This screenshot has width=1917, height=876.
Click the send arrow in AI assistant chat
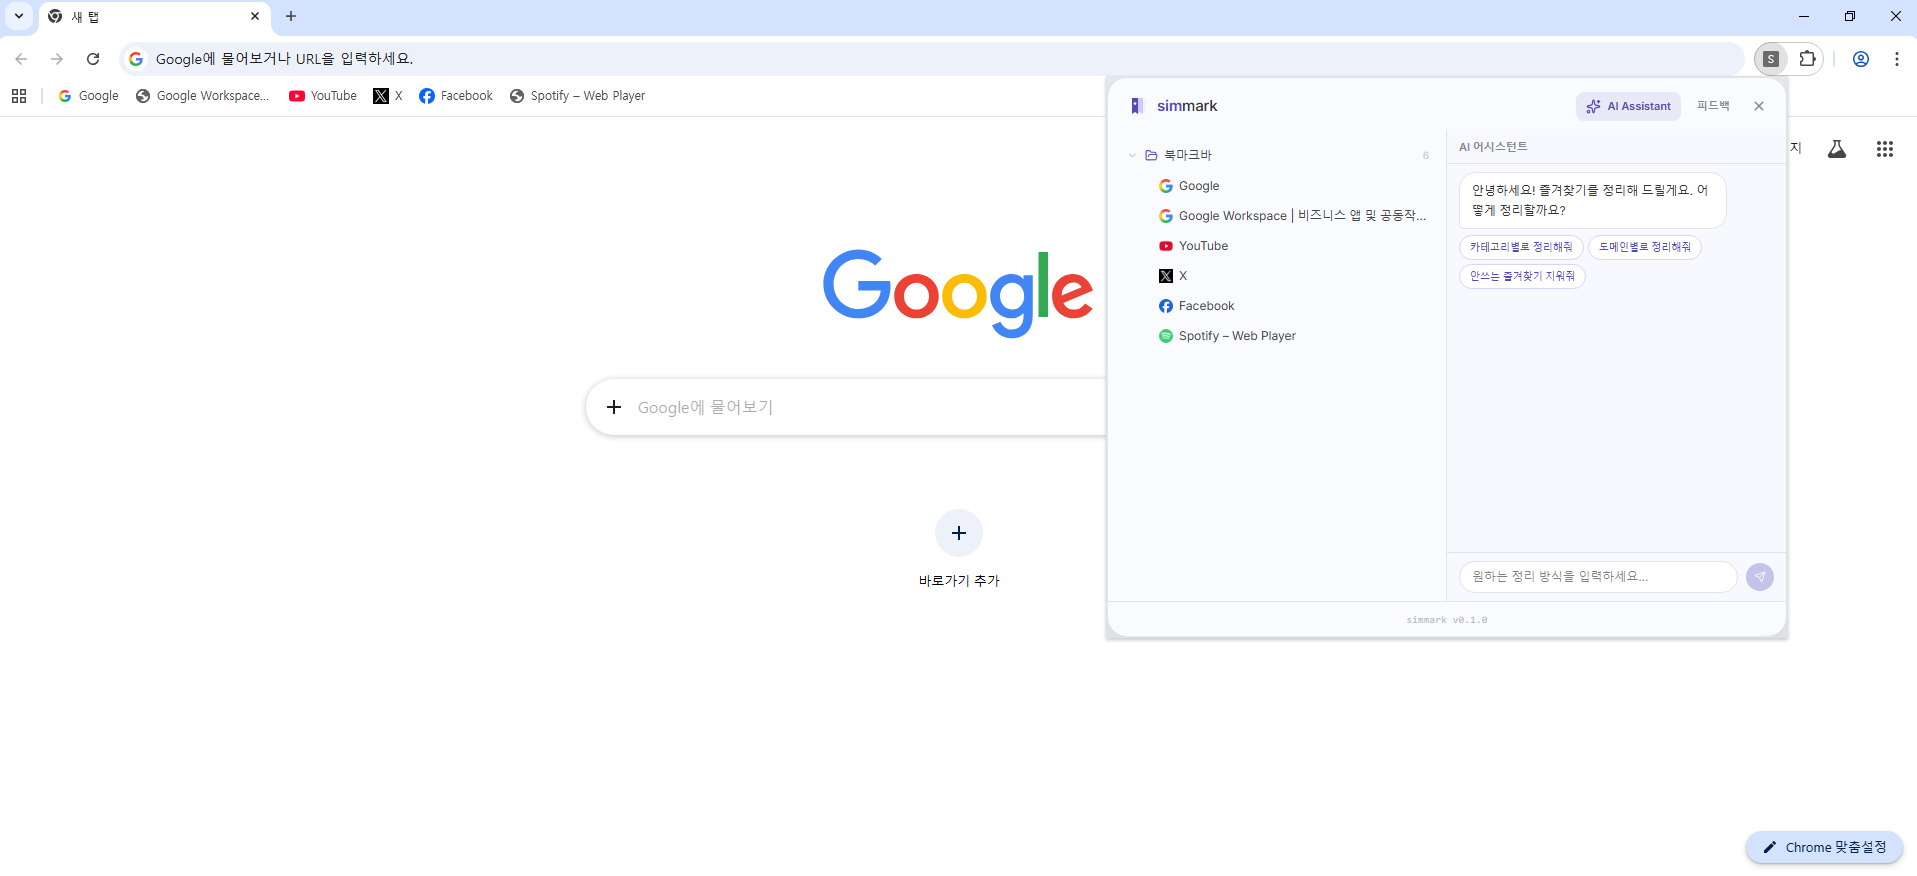coord(1760,577)
